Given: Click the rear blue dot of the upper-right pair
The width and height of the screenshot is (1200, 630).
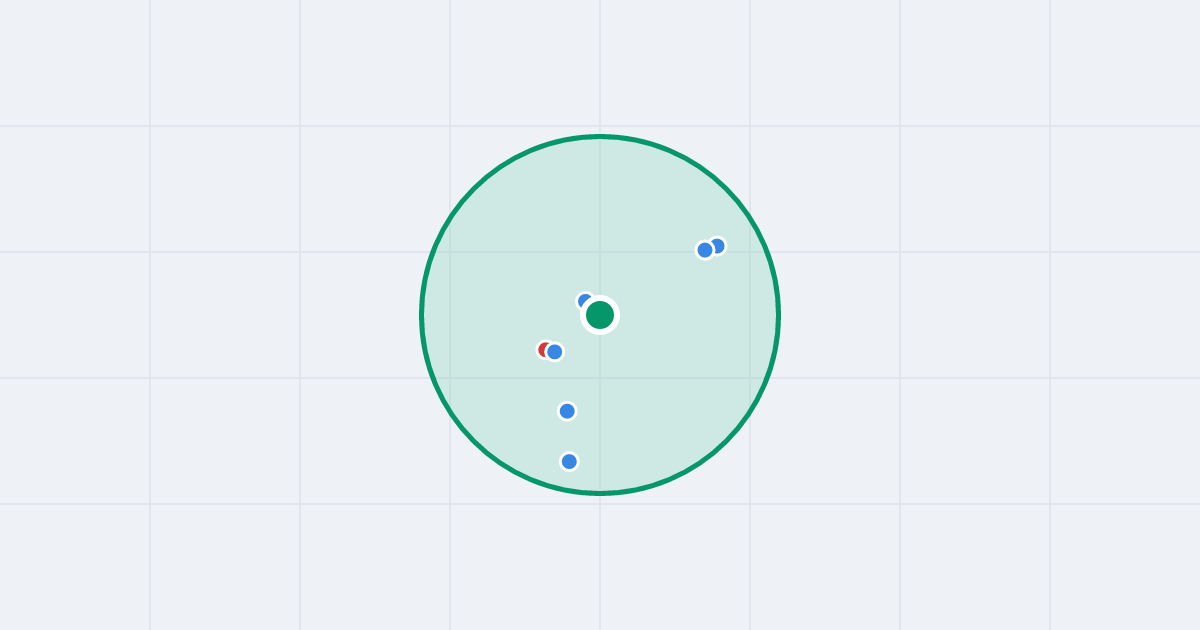Looking at the screenshot, I should (717, 246).
